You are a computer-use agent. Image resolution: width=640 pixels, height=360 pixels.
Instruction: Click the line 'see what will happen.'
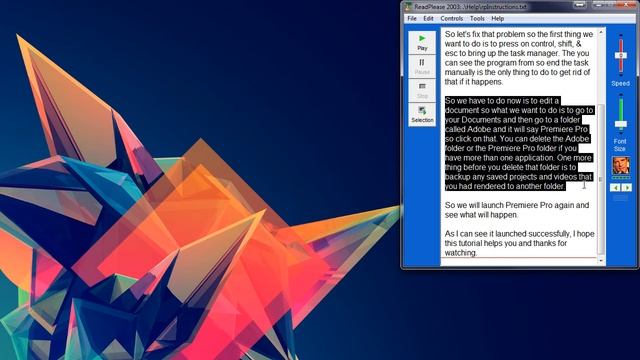coord(481,215)
